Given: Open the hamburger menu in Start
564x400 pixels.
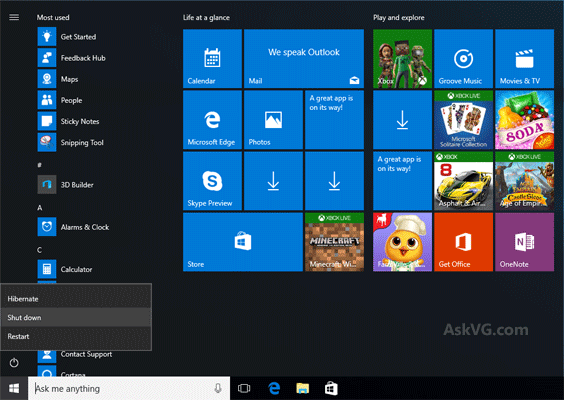Looking at the screenshot, I should 14,17.
